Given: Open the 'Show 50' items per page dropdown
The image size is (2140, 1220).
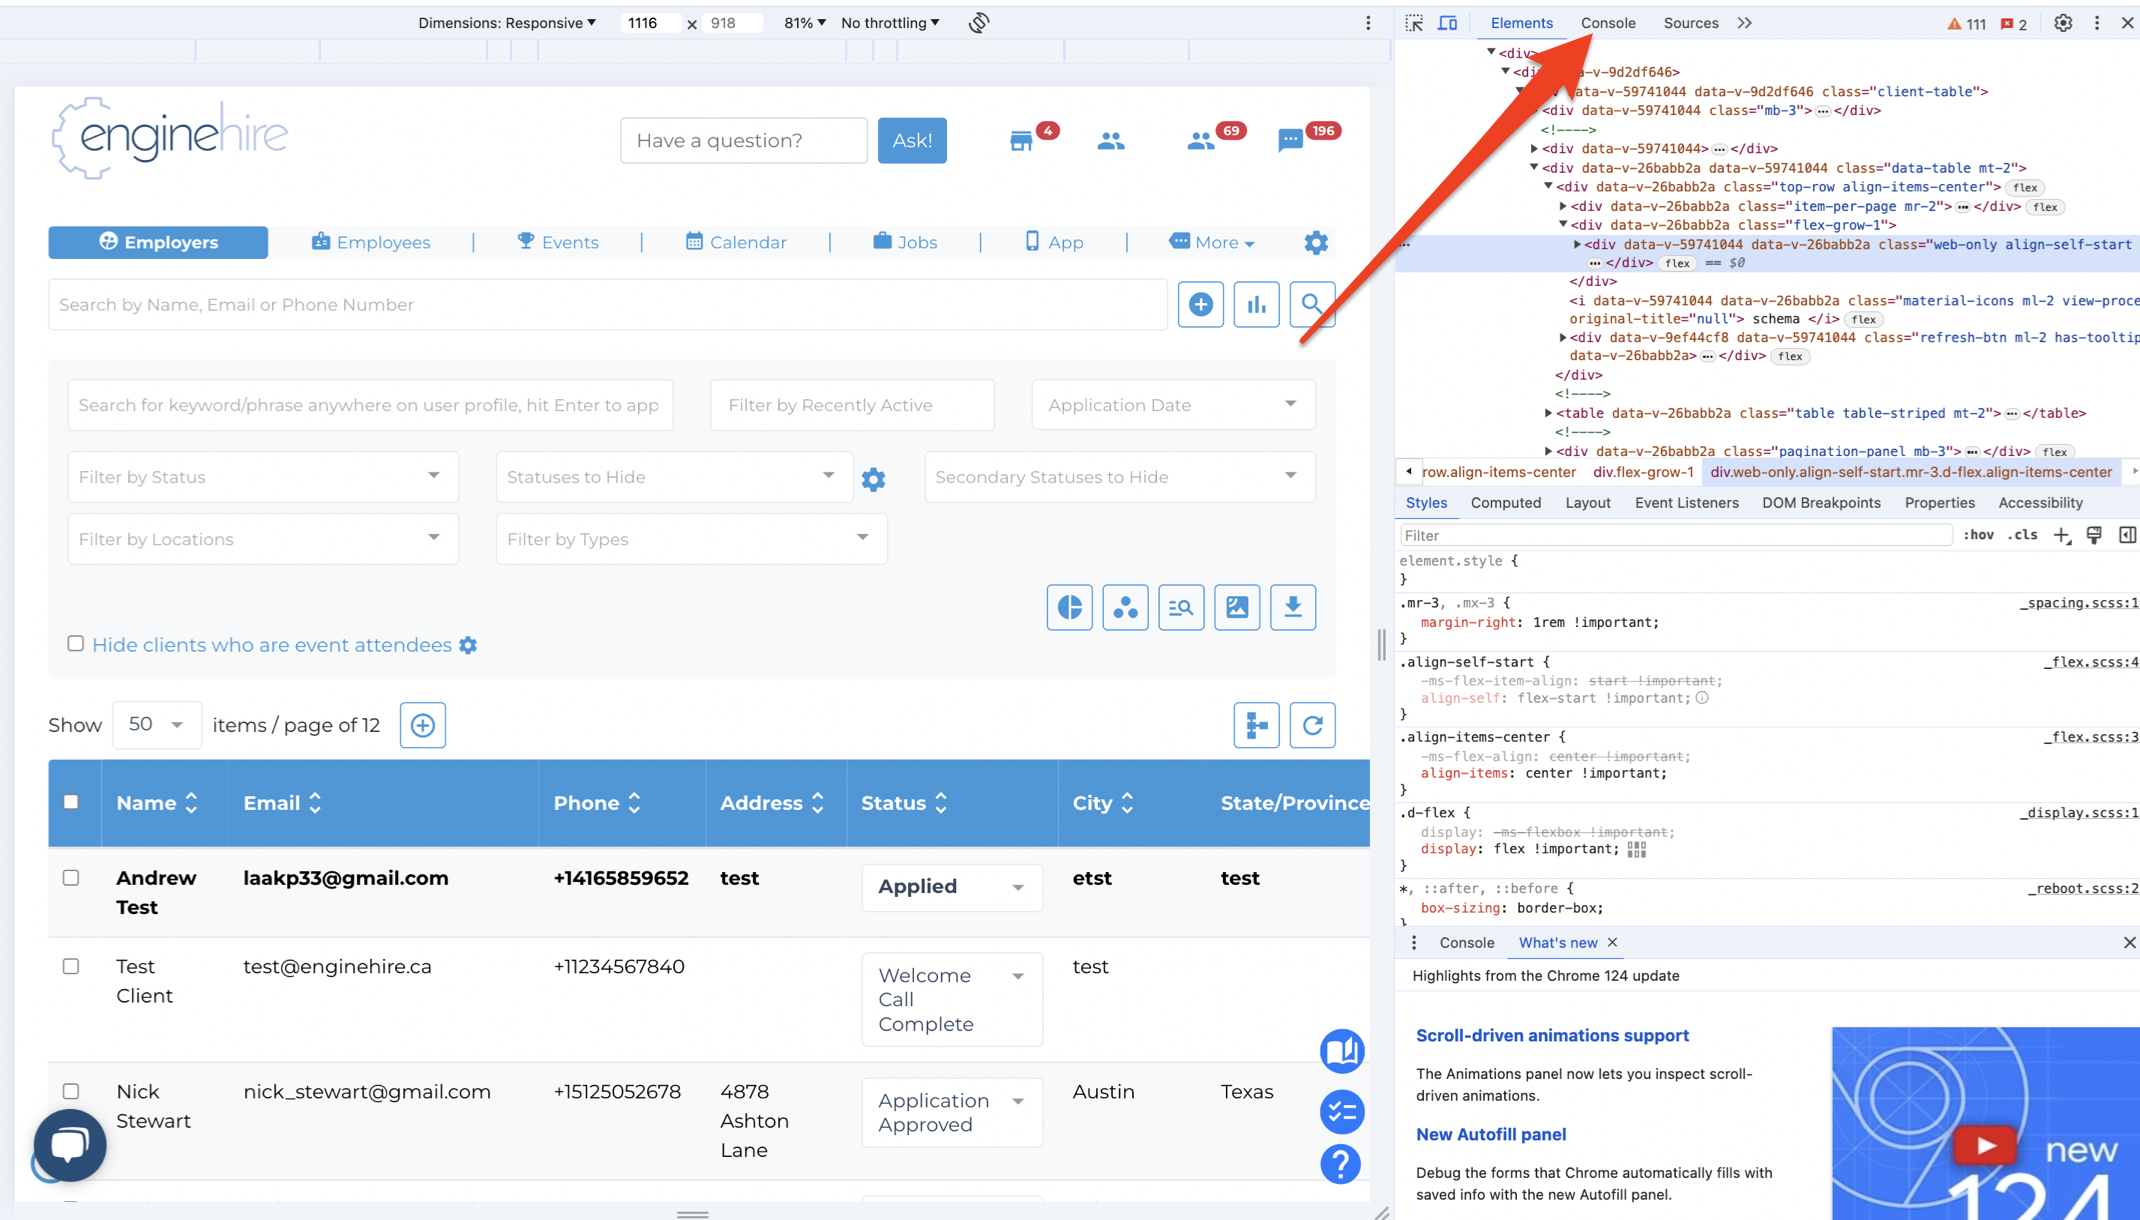Looking at the screenshot, I should click(x=157, y=724).
